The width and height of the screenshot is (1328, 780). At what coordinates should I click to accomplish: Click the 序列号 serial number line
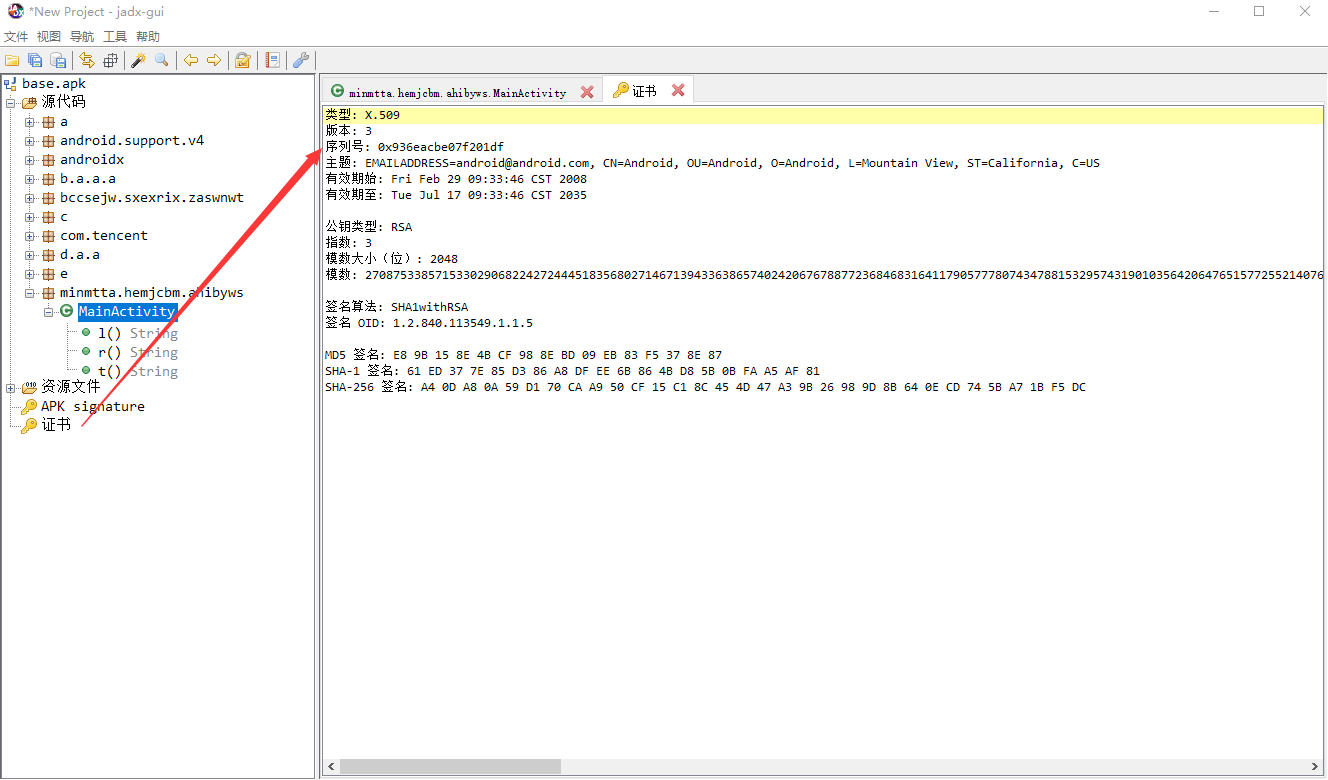coord(414,147)
